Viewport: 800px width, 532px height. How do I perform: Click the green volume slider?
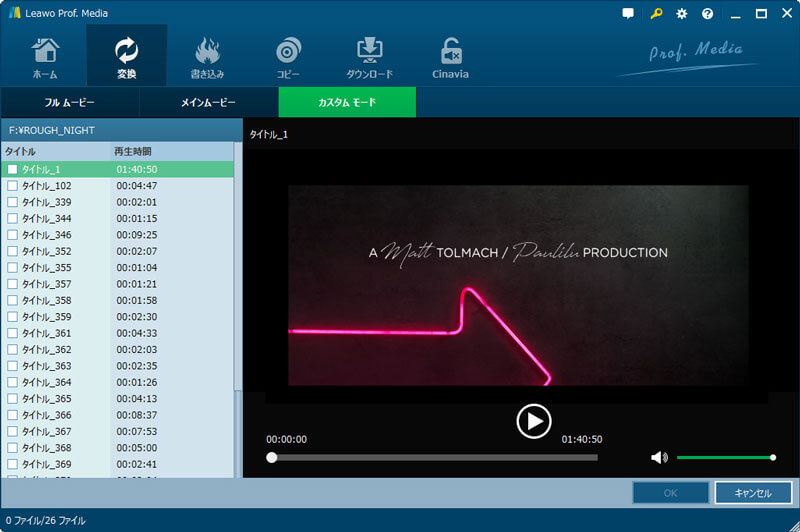tap(724, 457)
